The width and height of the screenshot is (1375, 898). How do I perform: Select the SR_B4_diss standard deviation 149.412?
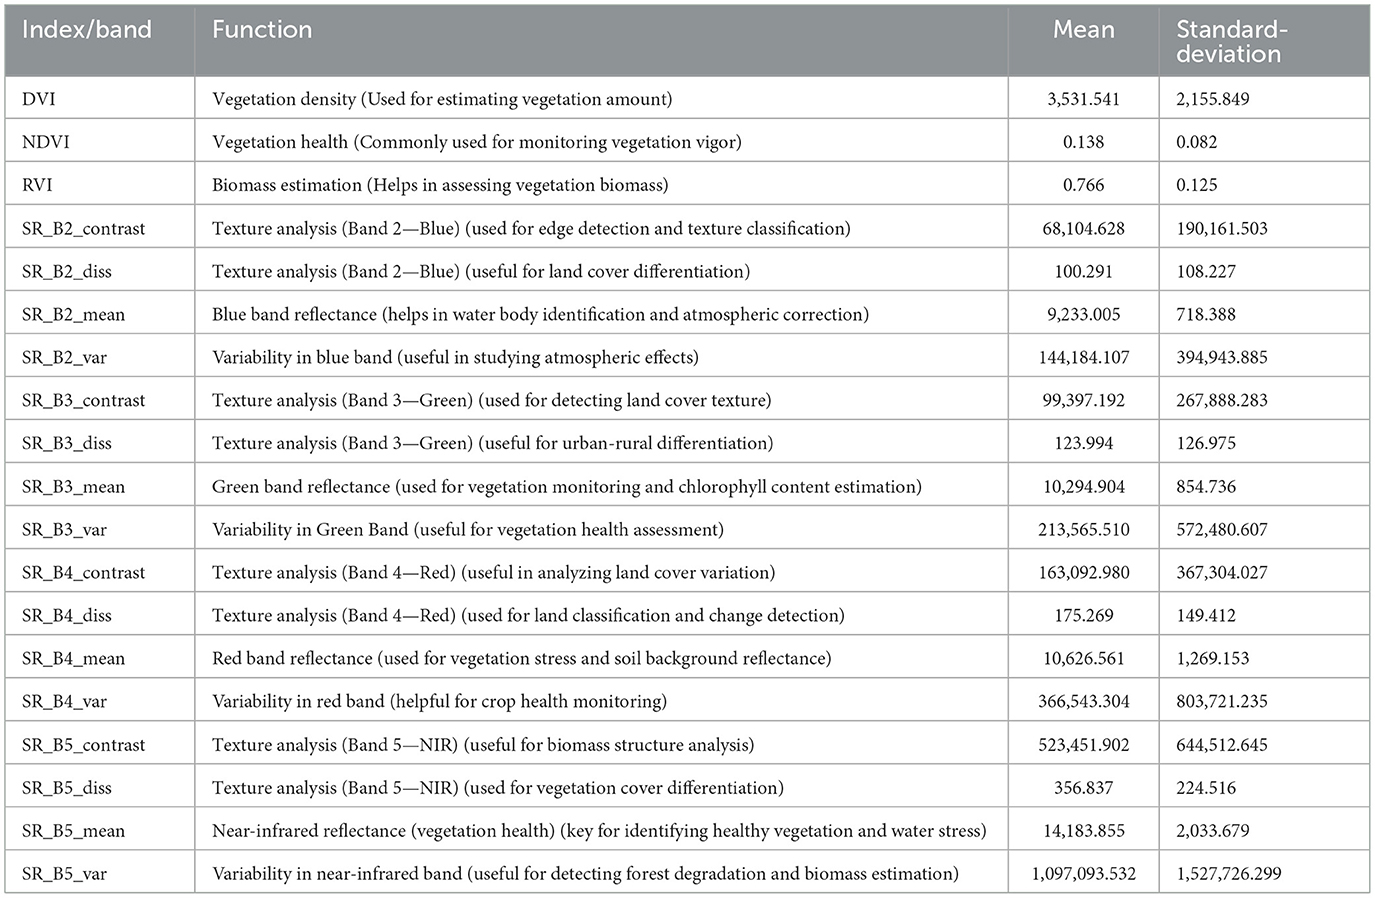pos(1206,615)
